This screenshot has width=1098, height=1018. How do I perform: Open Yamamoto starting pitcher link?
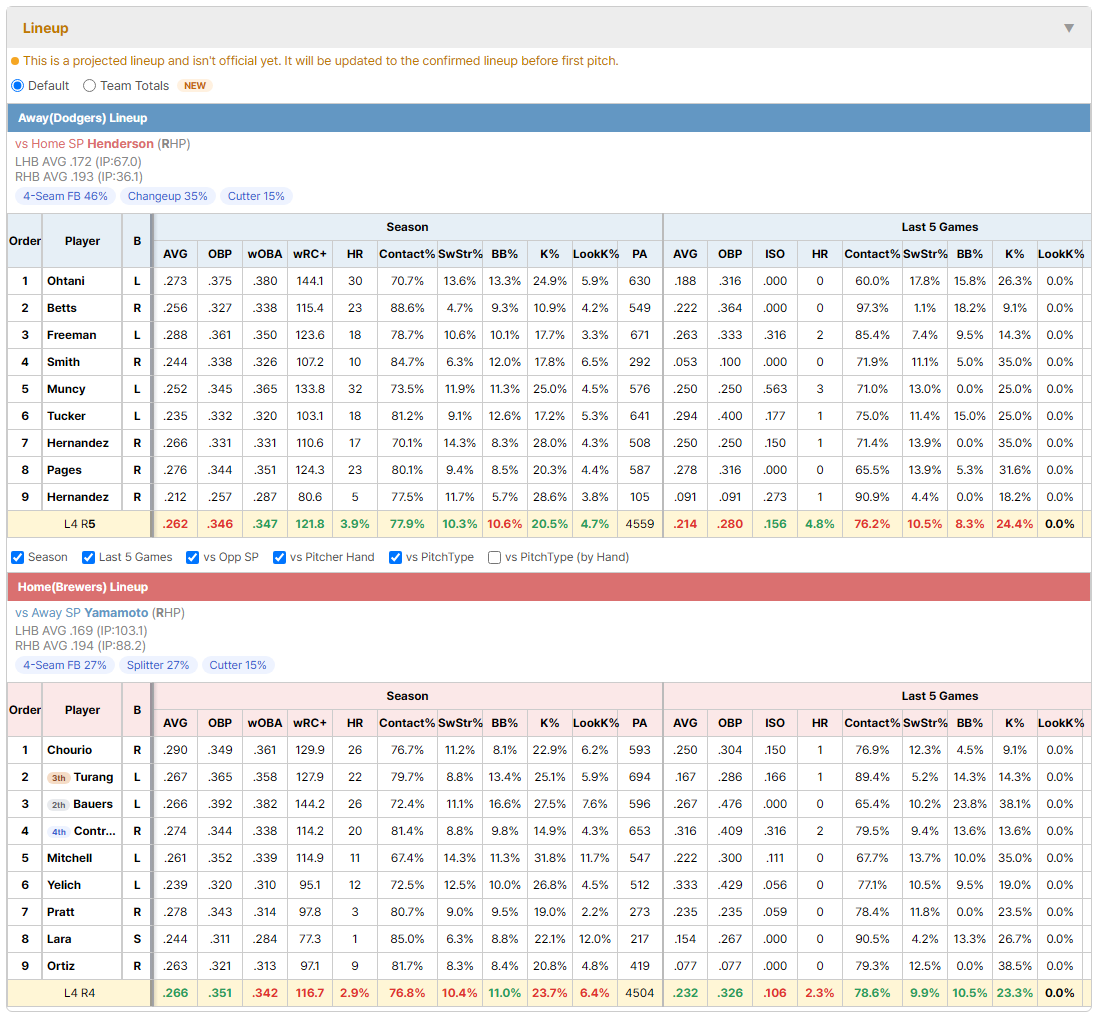116,613
